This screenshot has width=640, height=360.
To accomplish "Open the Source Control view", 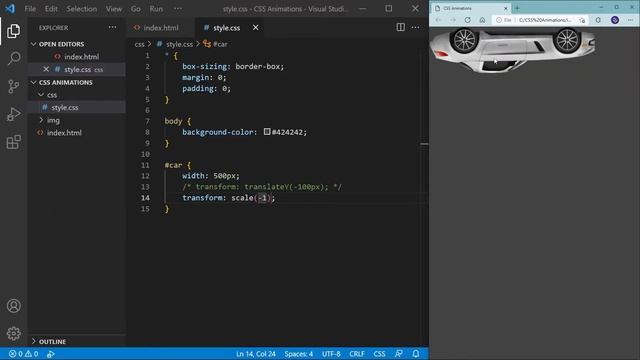I will [13, 87].
